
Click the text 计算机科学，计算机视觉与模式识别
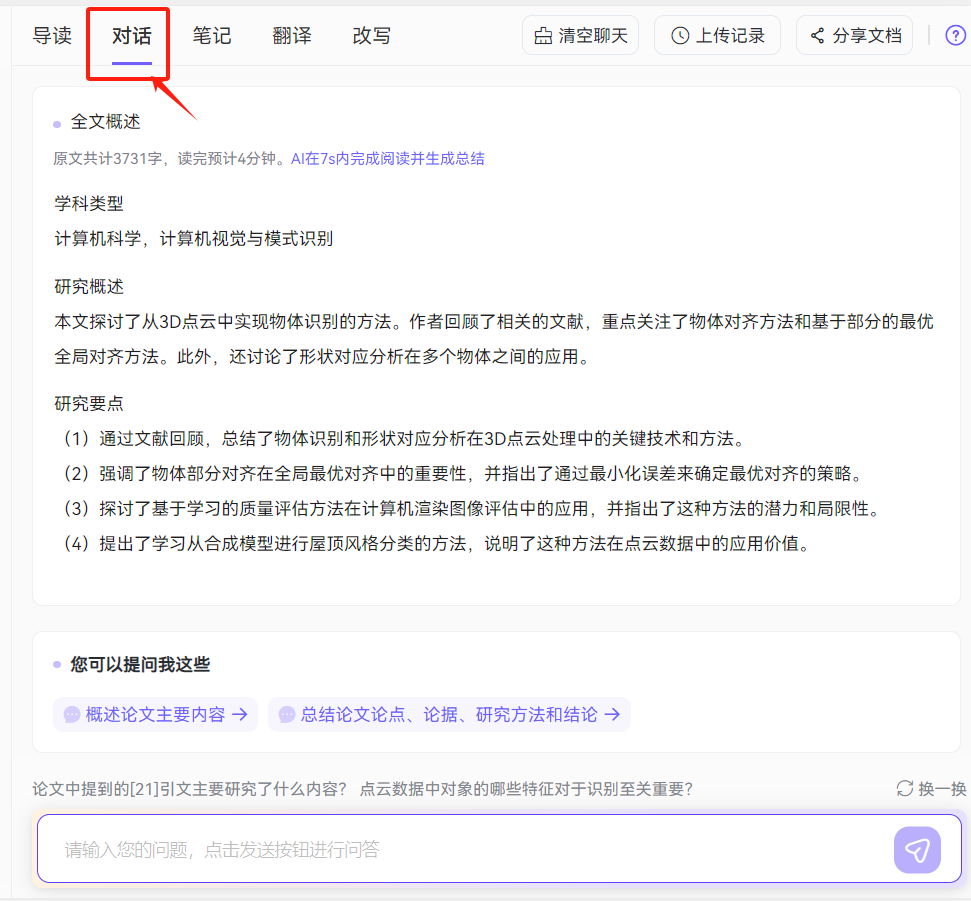pos(194,238)
